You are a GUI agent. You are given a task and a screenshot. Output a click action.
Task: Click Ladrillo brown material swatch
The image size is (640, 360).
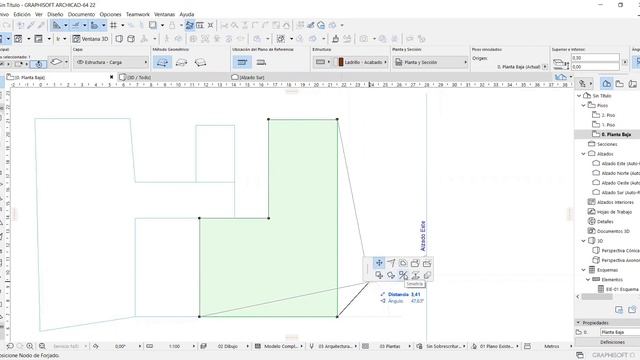point(340,62)
